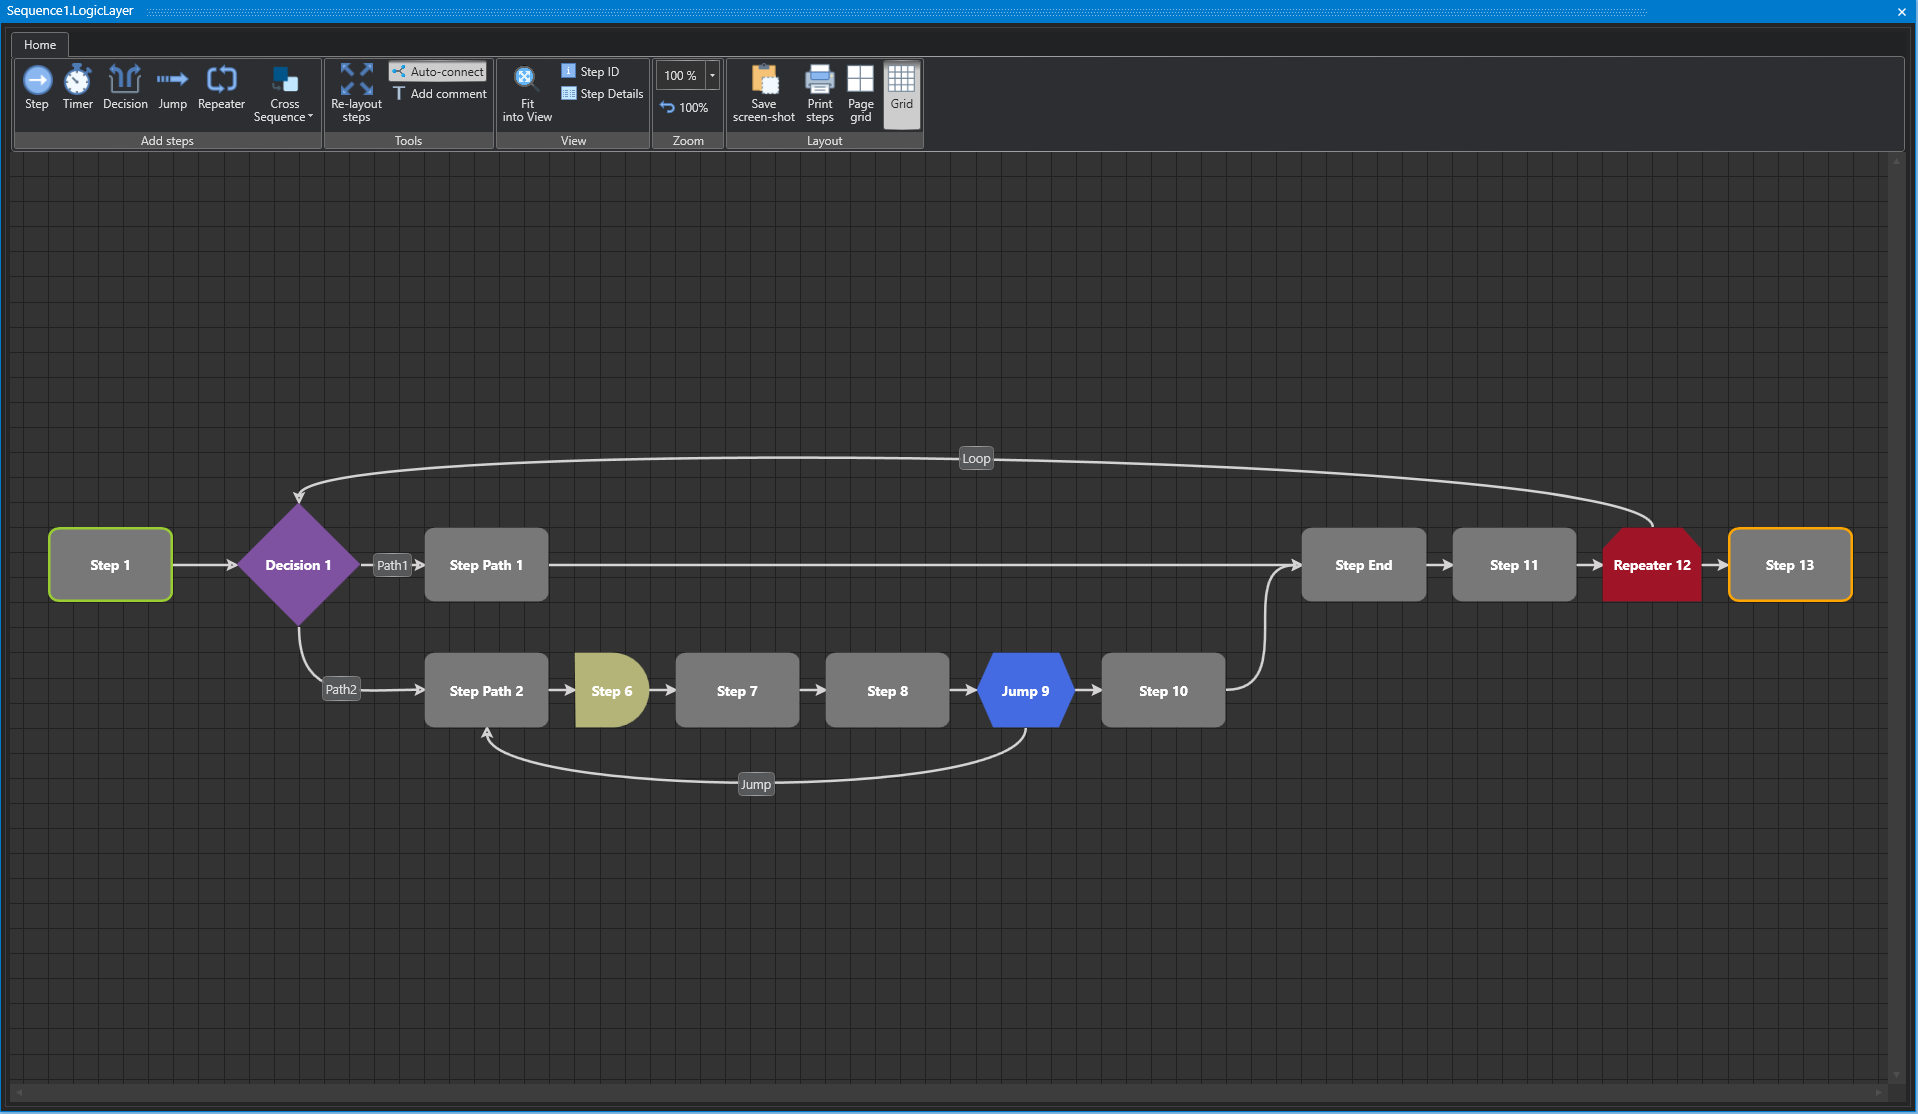Reset zoom to 100%
The width and height of the screenshot is (1918, 1114).
(684, 108)
